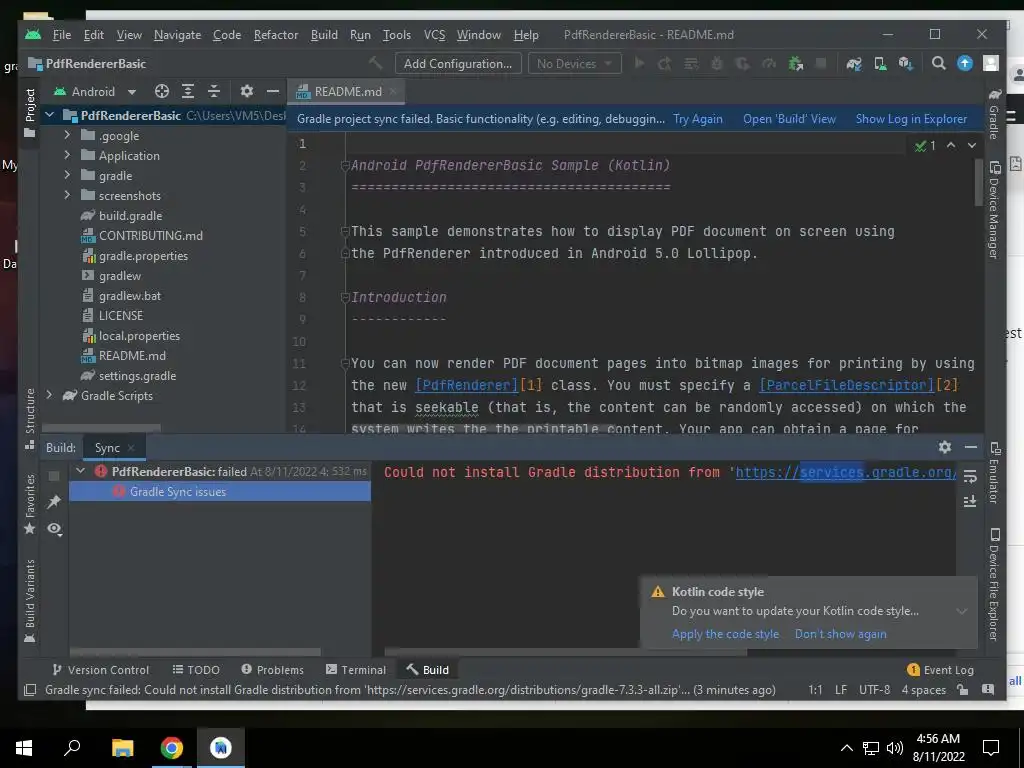This screenshot has width=1024, height=768.
Task: Open Event Log in status bar
Action: [940, 669]
